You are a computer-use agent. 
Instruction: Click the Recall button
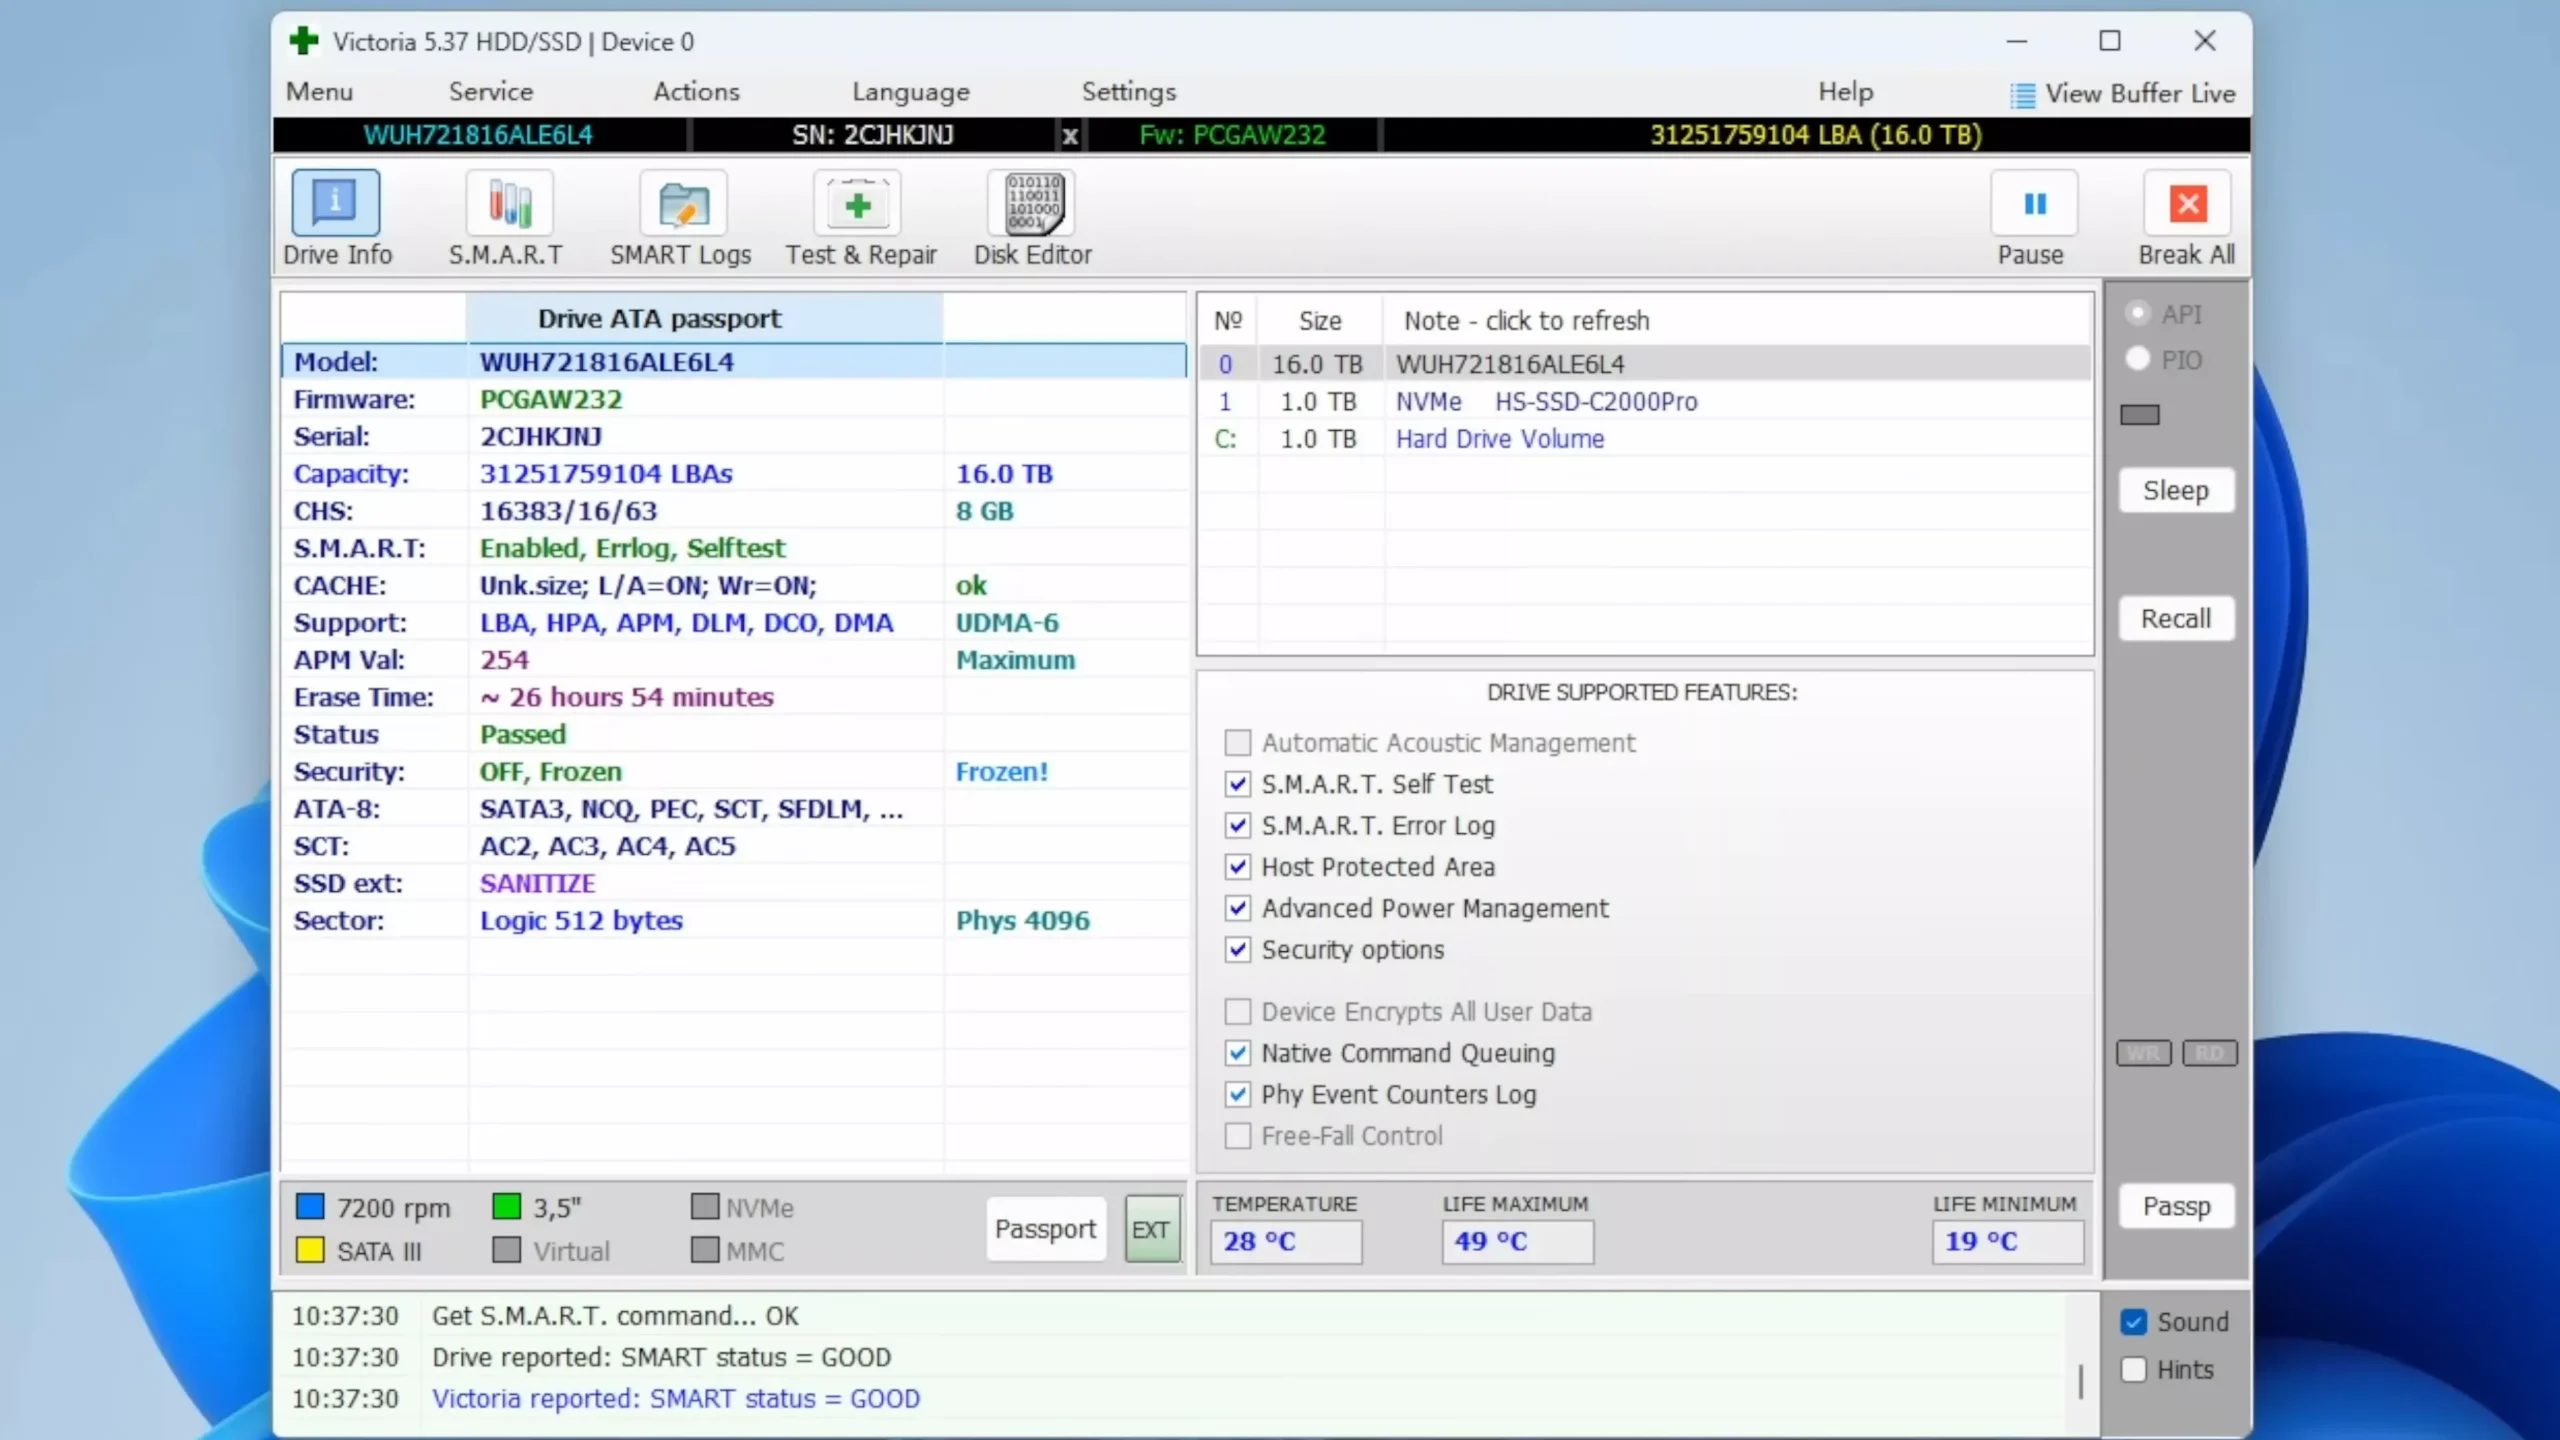[x=2175, y=619]
